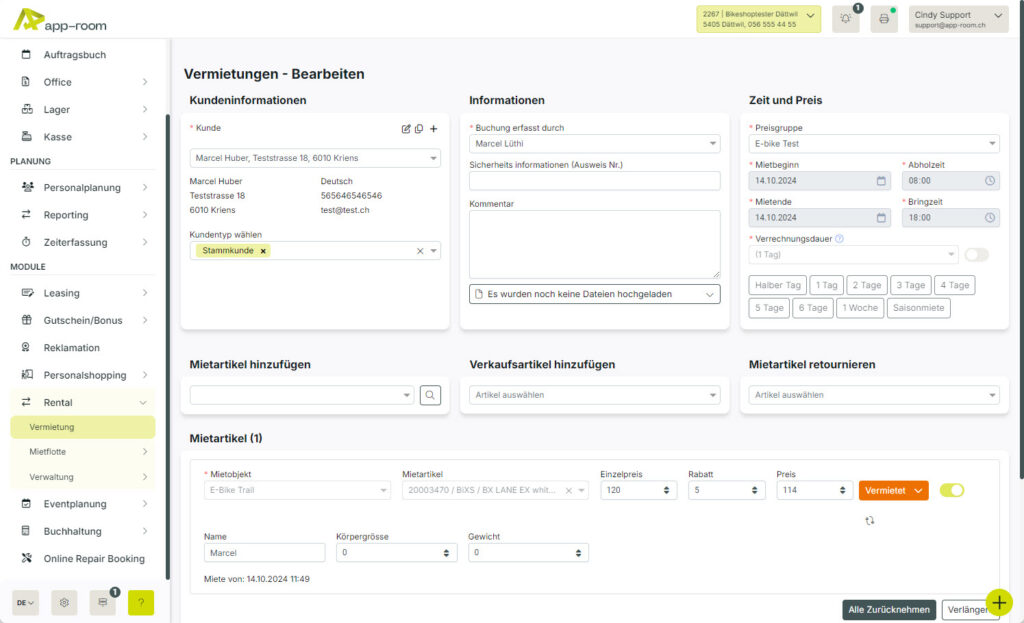
Task: Click the search magnifier in Mietartikel hinzufügen
Action: point(430,395)
